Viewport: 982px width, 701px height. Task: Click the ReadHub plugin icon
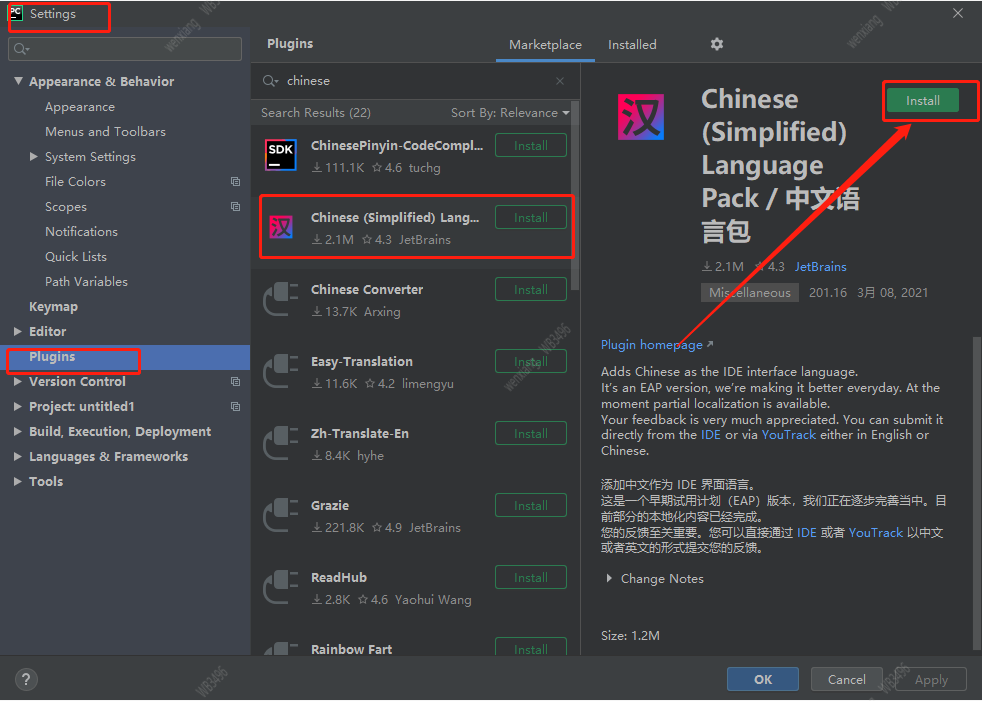coord(281,588)
